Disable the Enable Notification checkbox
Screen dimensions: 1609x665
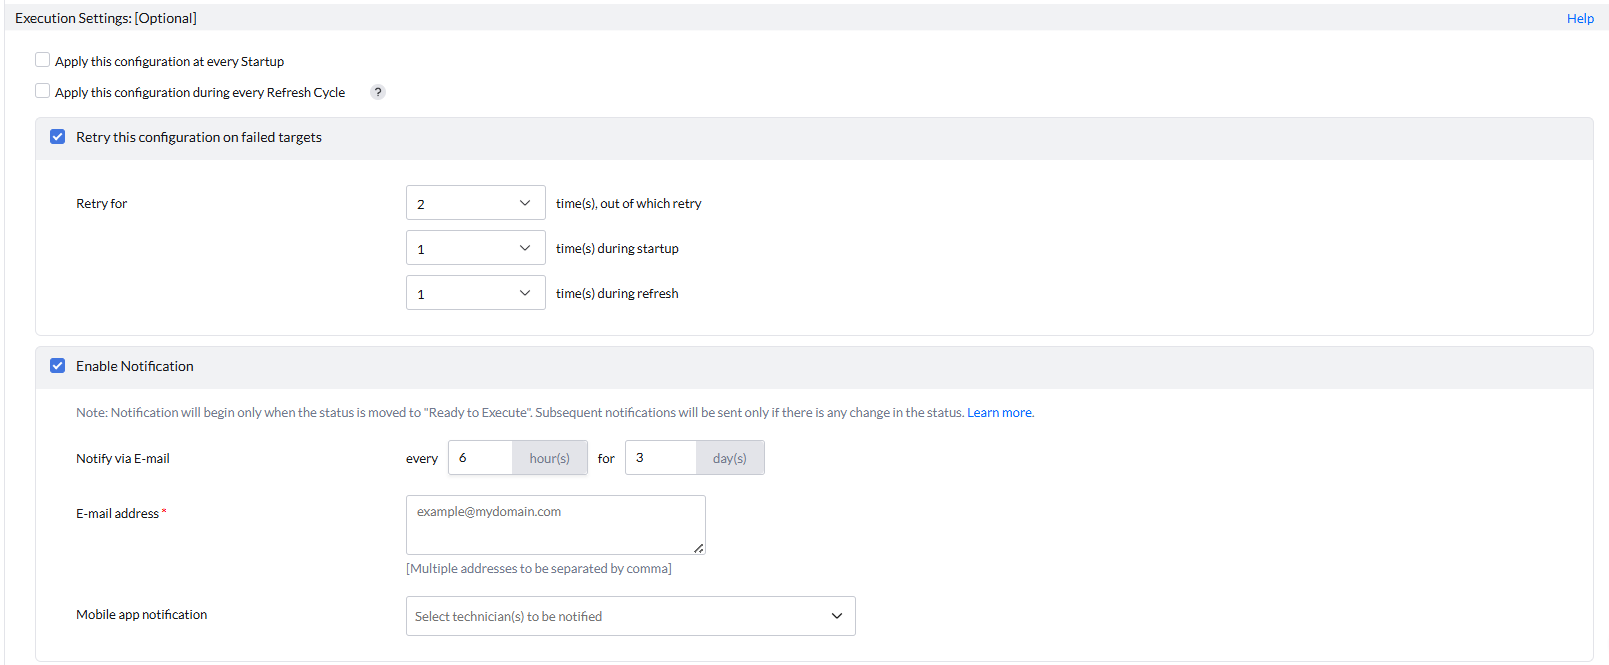(x=58, y=366)
